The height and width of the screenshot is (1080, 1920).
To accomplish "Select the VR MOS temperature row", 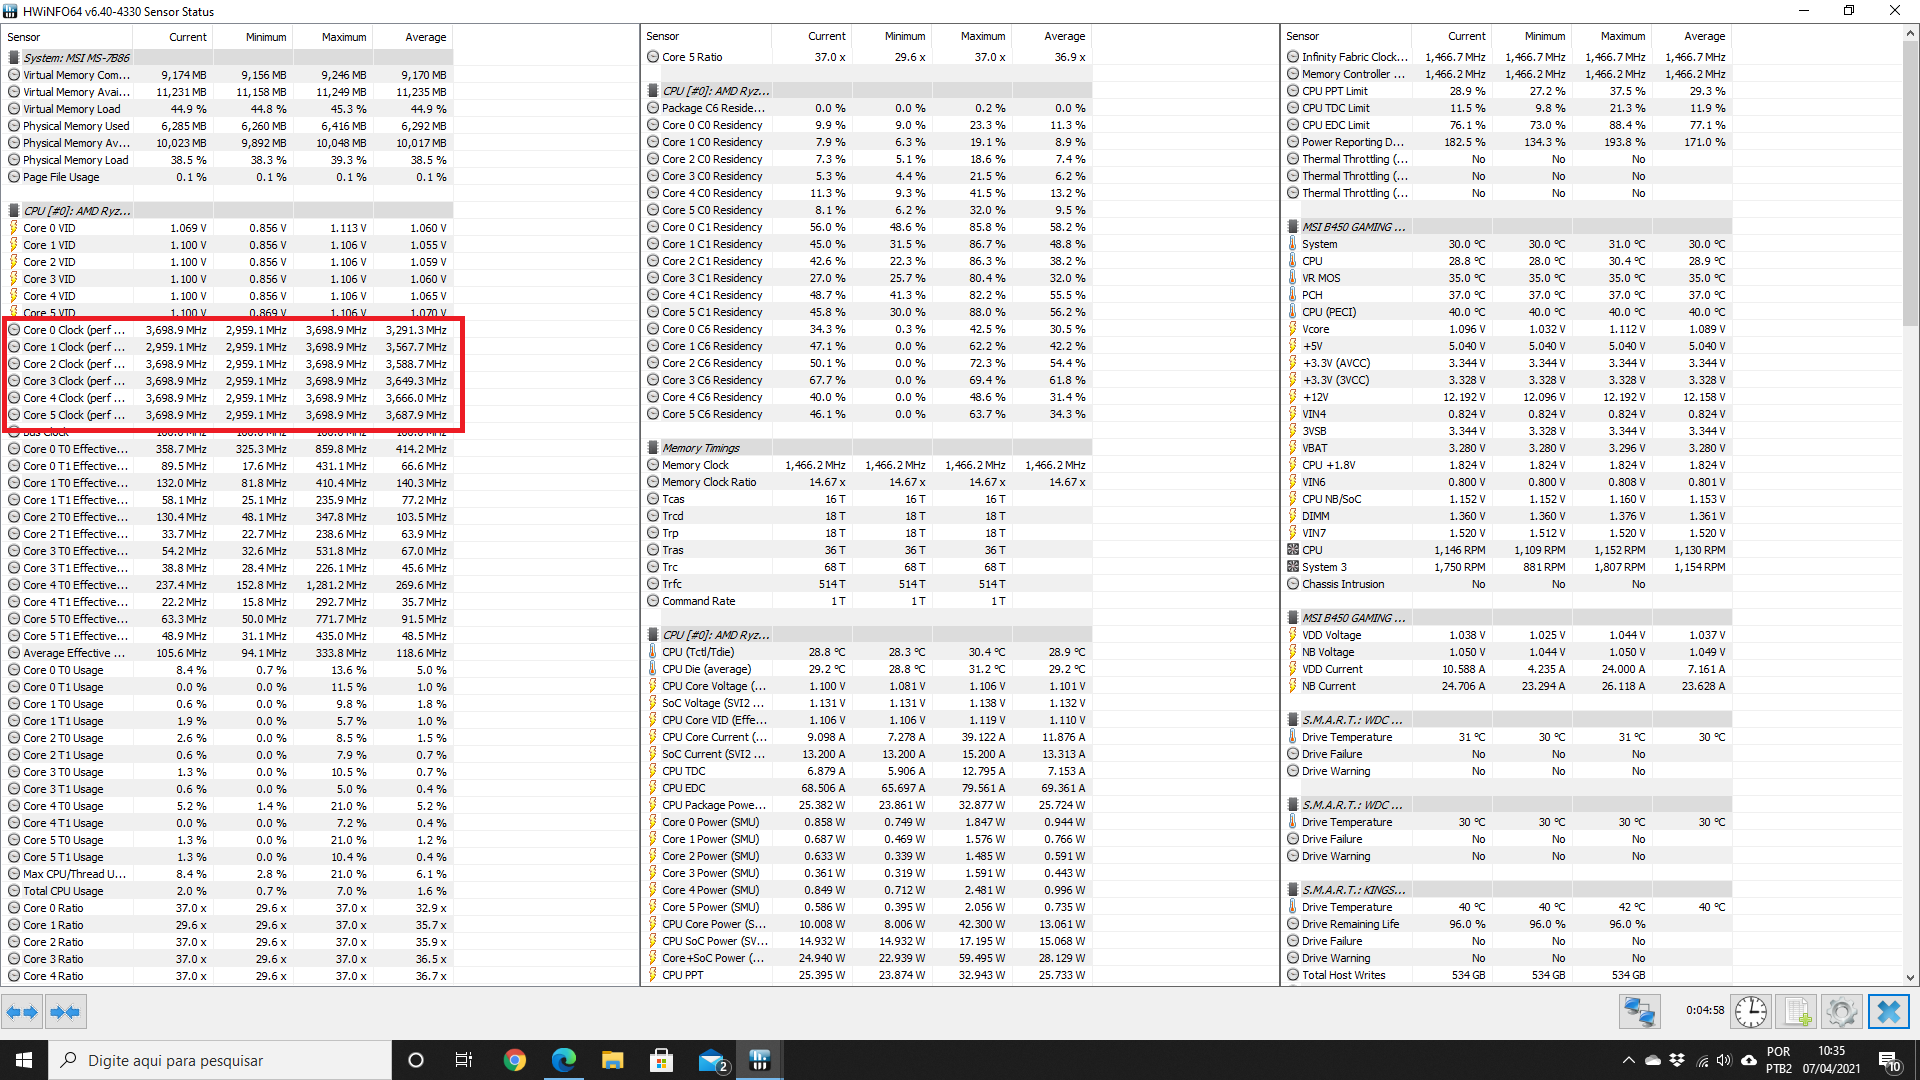I will (x=1507, y=278).
